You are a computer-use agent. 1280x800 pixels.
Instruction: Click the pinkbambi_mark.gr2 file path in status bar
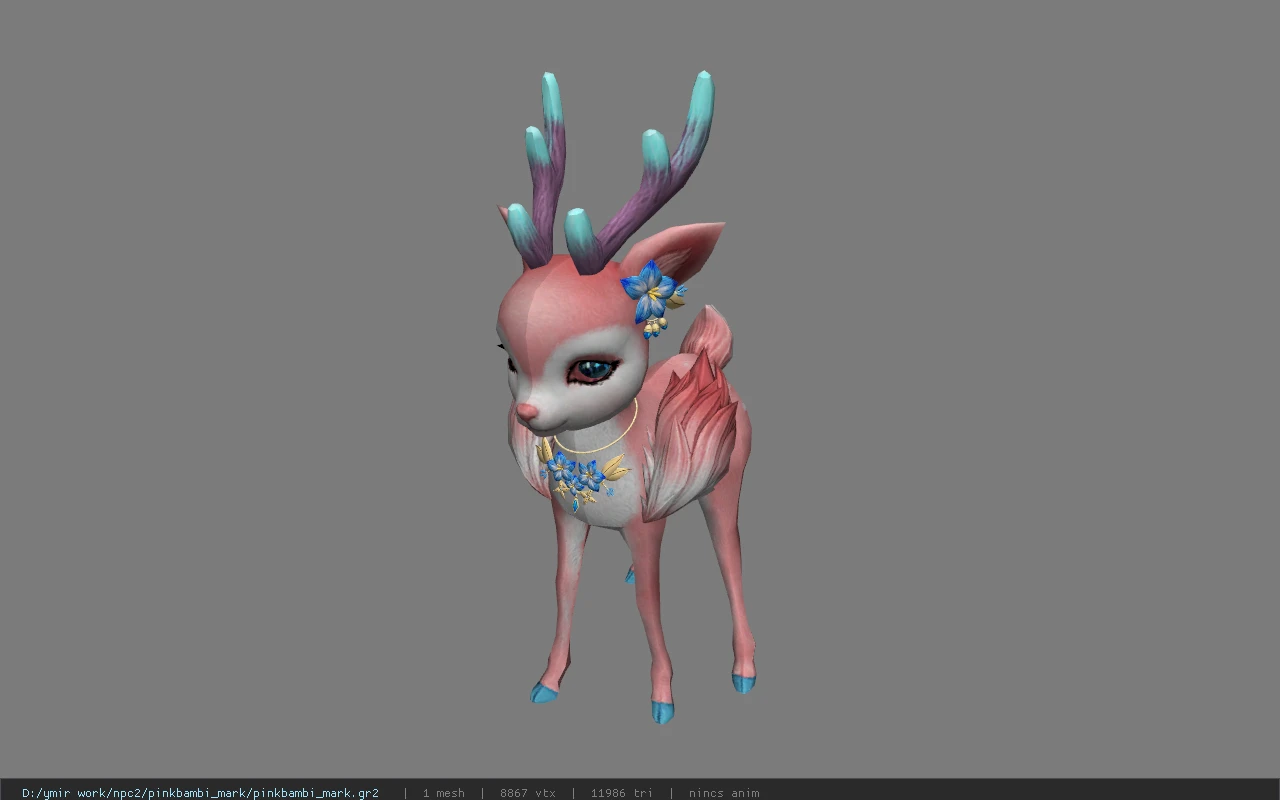[x=200, y=793]
